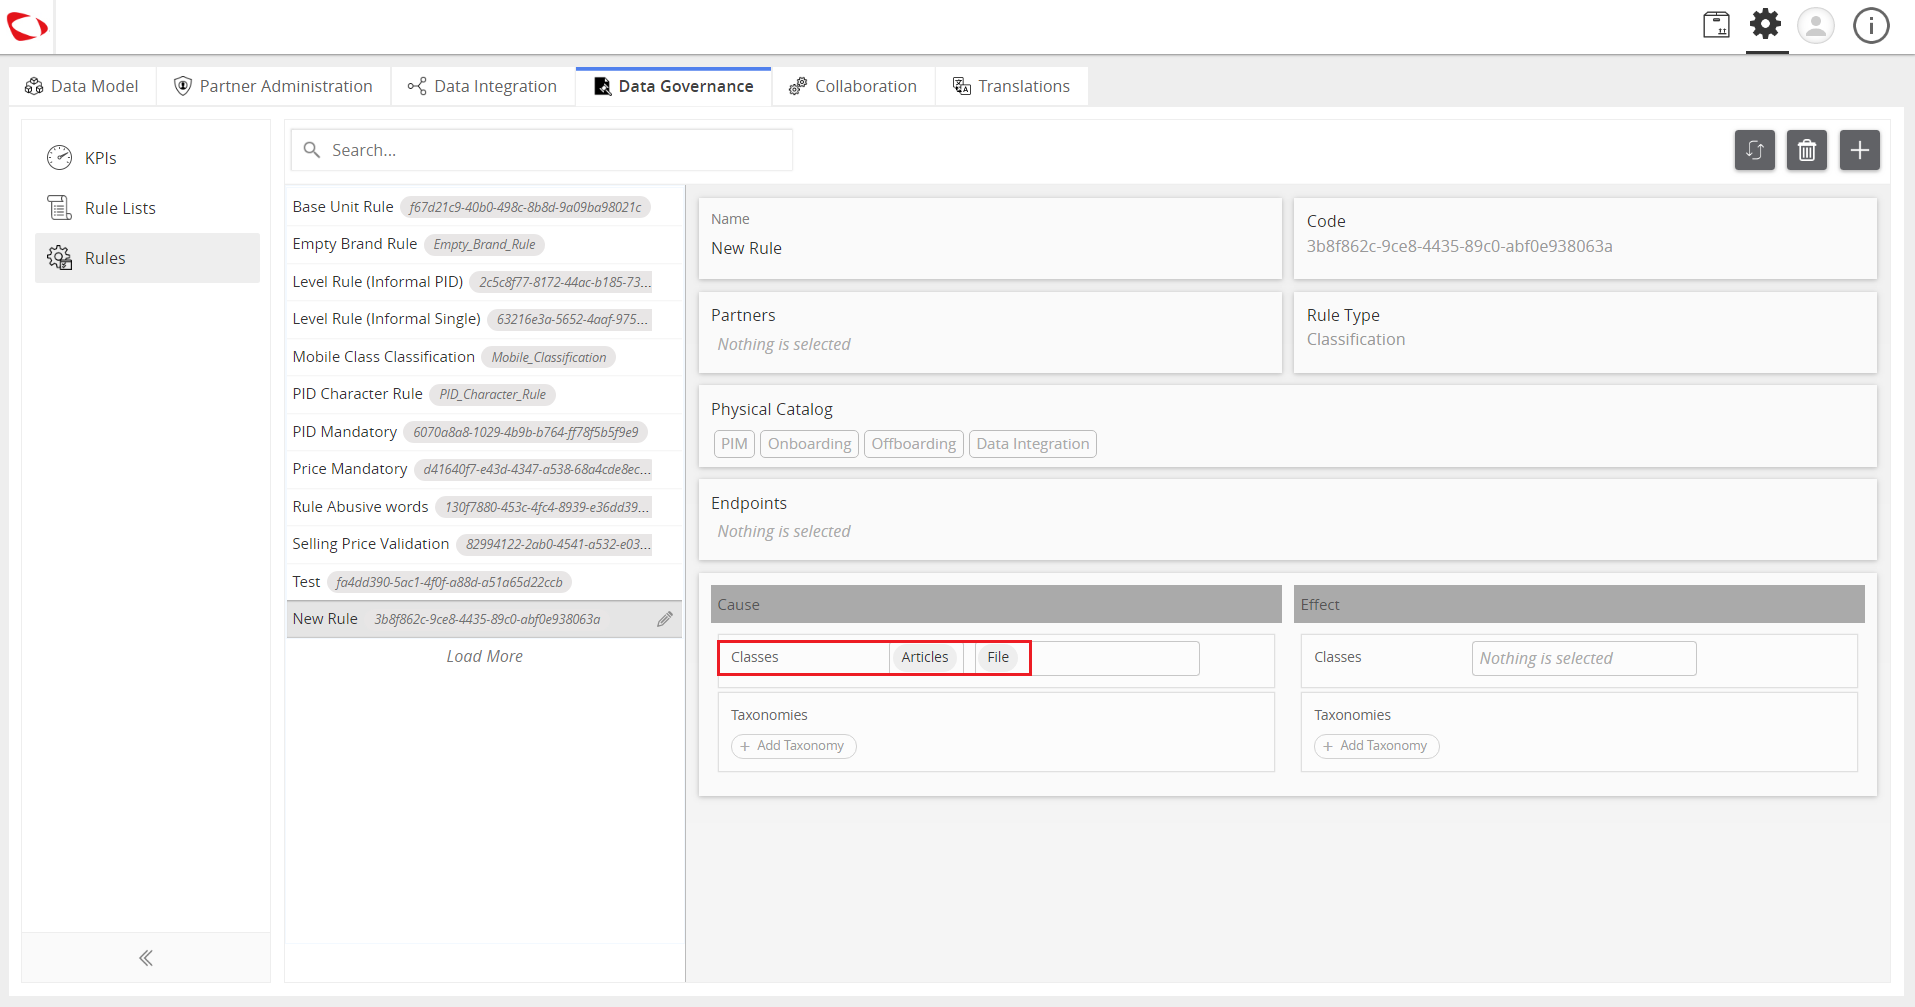
Task: Refresh the rules list with reload button
Action: pos(1754,150)
